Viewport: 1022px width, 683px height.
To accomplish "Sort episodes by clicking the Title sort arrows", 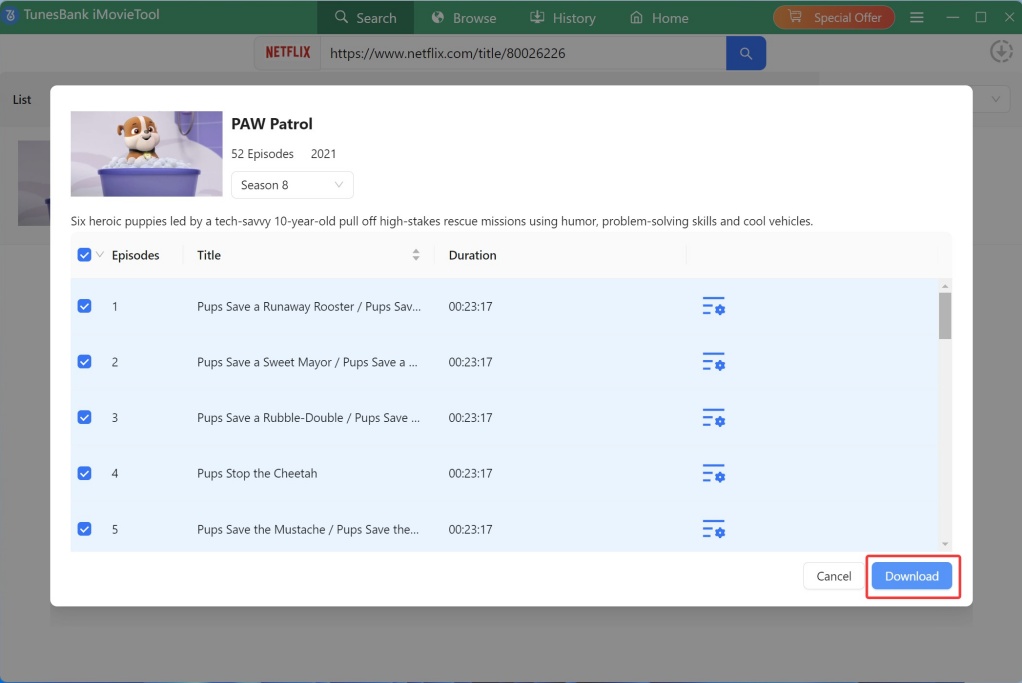I will [x=416, y=255].
